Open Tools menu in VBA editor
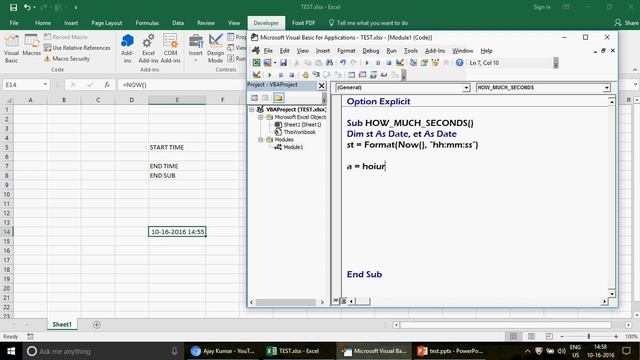Viewport: 640px width, 360px height. pyautogui.click(x=411, y=51)
